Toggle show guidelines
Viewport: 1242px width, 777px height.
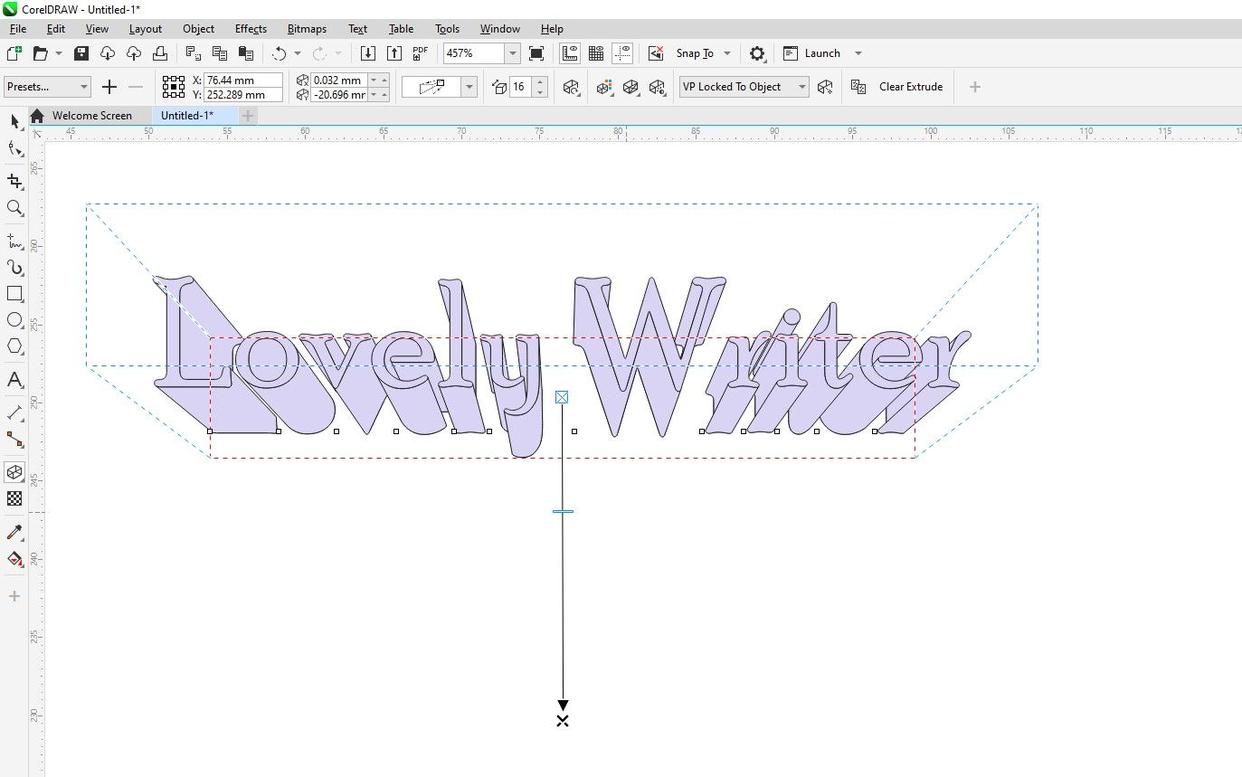[622, 53]
